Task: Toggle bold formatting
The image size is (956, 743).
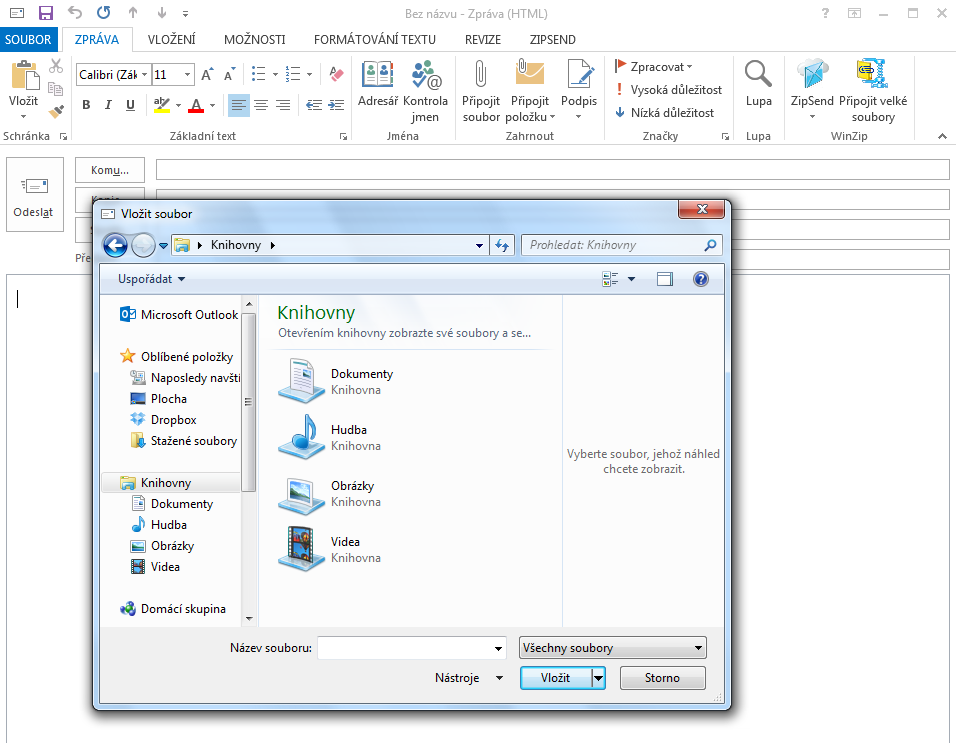Action: (x=87, y=105)
